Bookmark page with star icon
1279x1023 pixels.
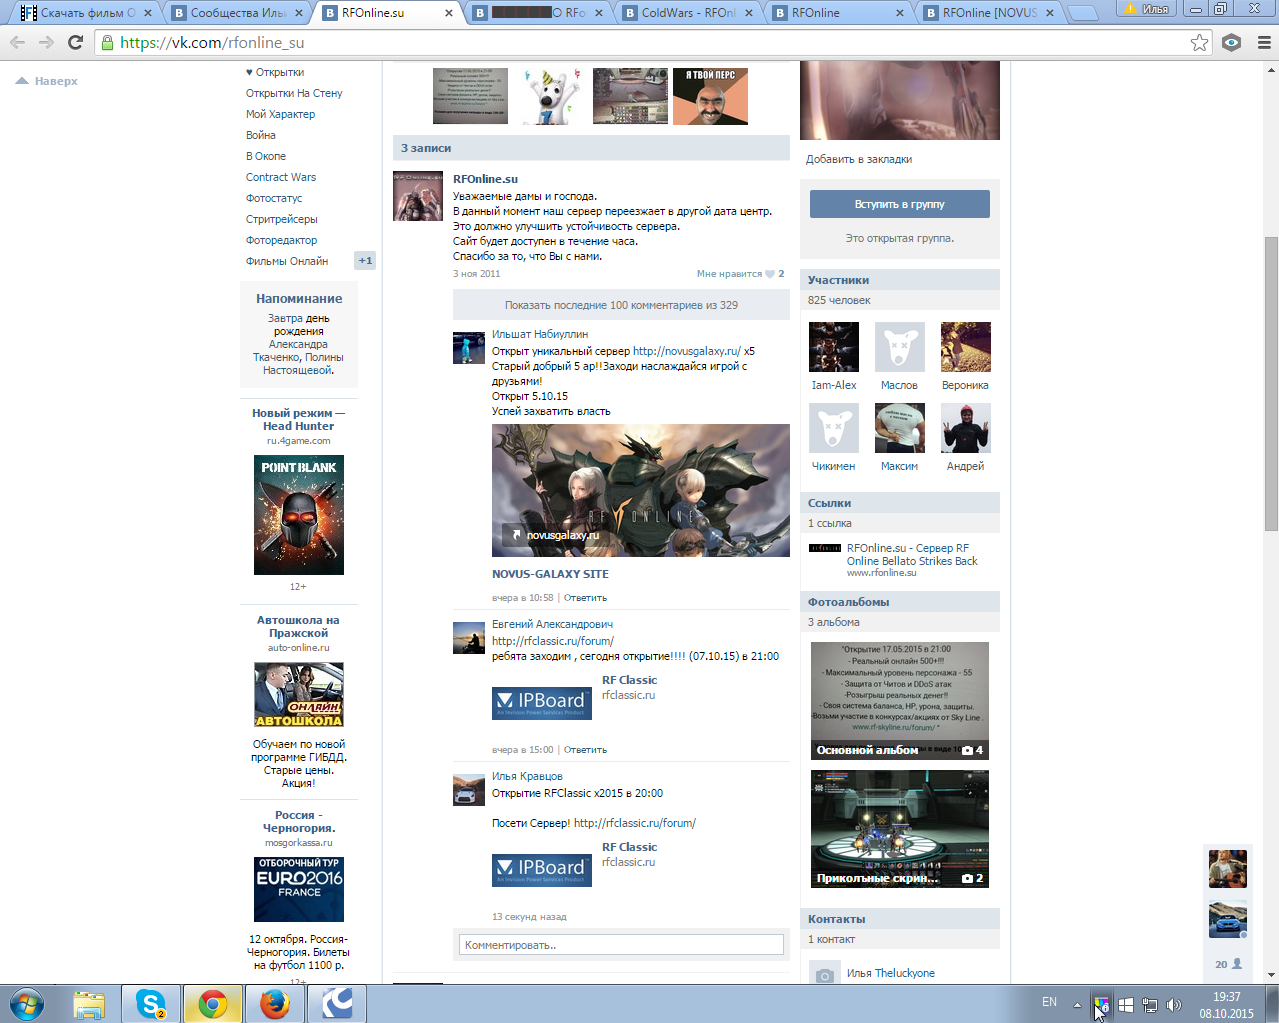point(1199,42)
